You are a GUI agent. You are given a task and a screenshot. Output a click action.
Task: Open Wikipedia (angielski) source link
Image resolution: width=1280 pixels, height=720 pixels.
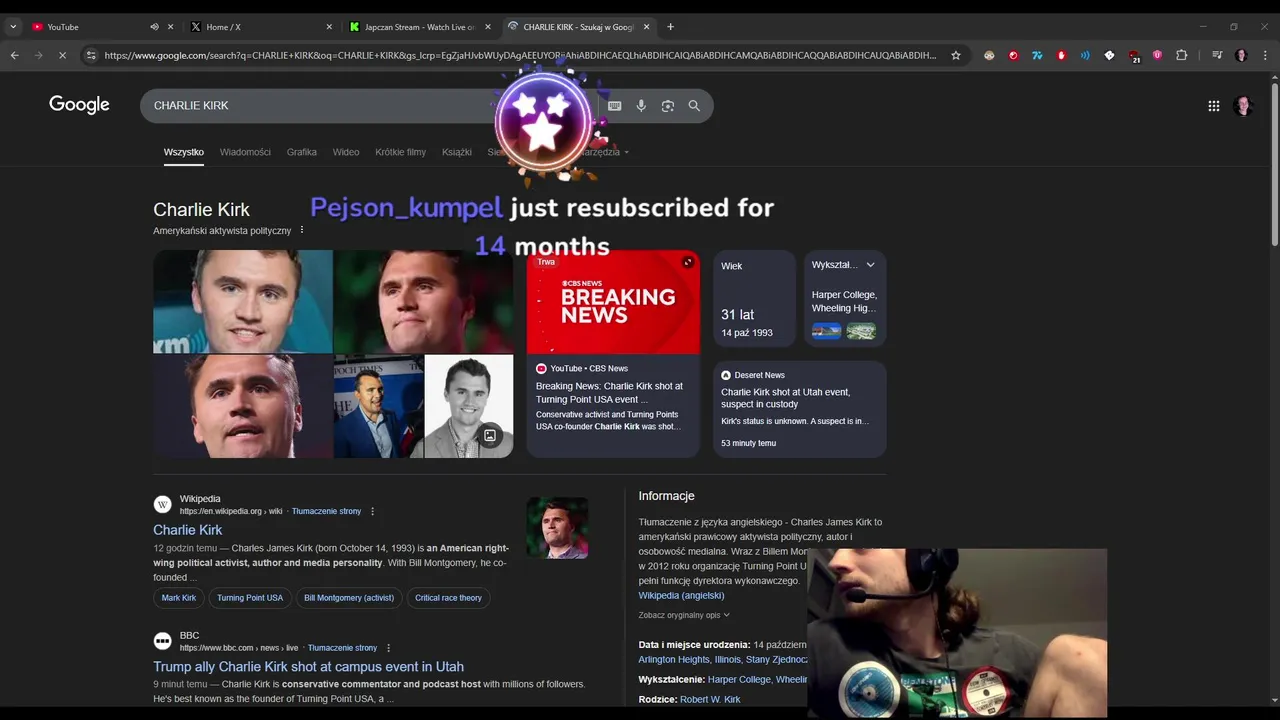pos(682,596)
